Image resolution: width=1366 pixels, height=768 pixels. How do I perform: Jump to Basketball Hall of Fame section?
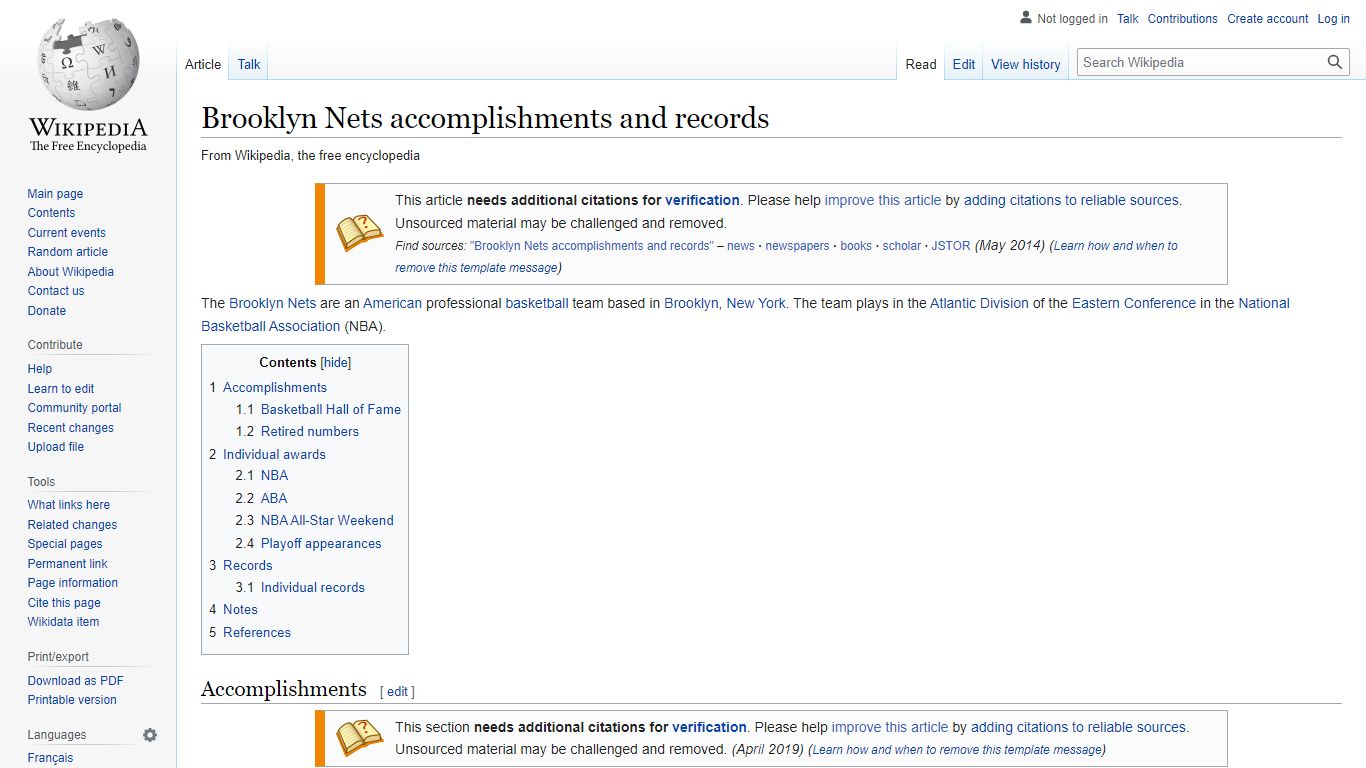point(331,409)
